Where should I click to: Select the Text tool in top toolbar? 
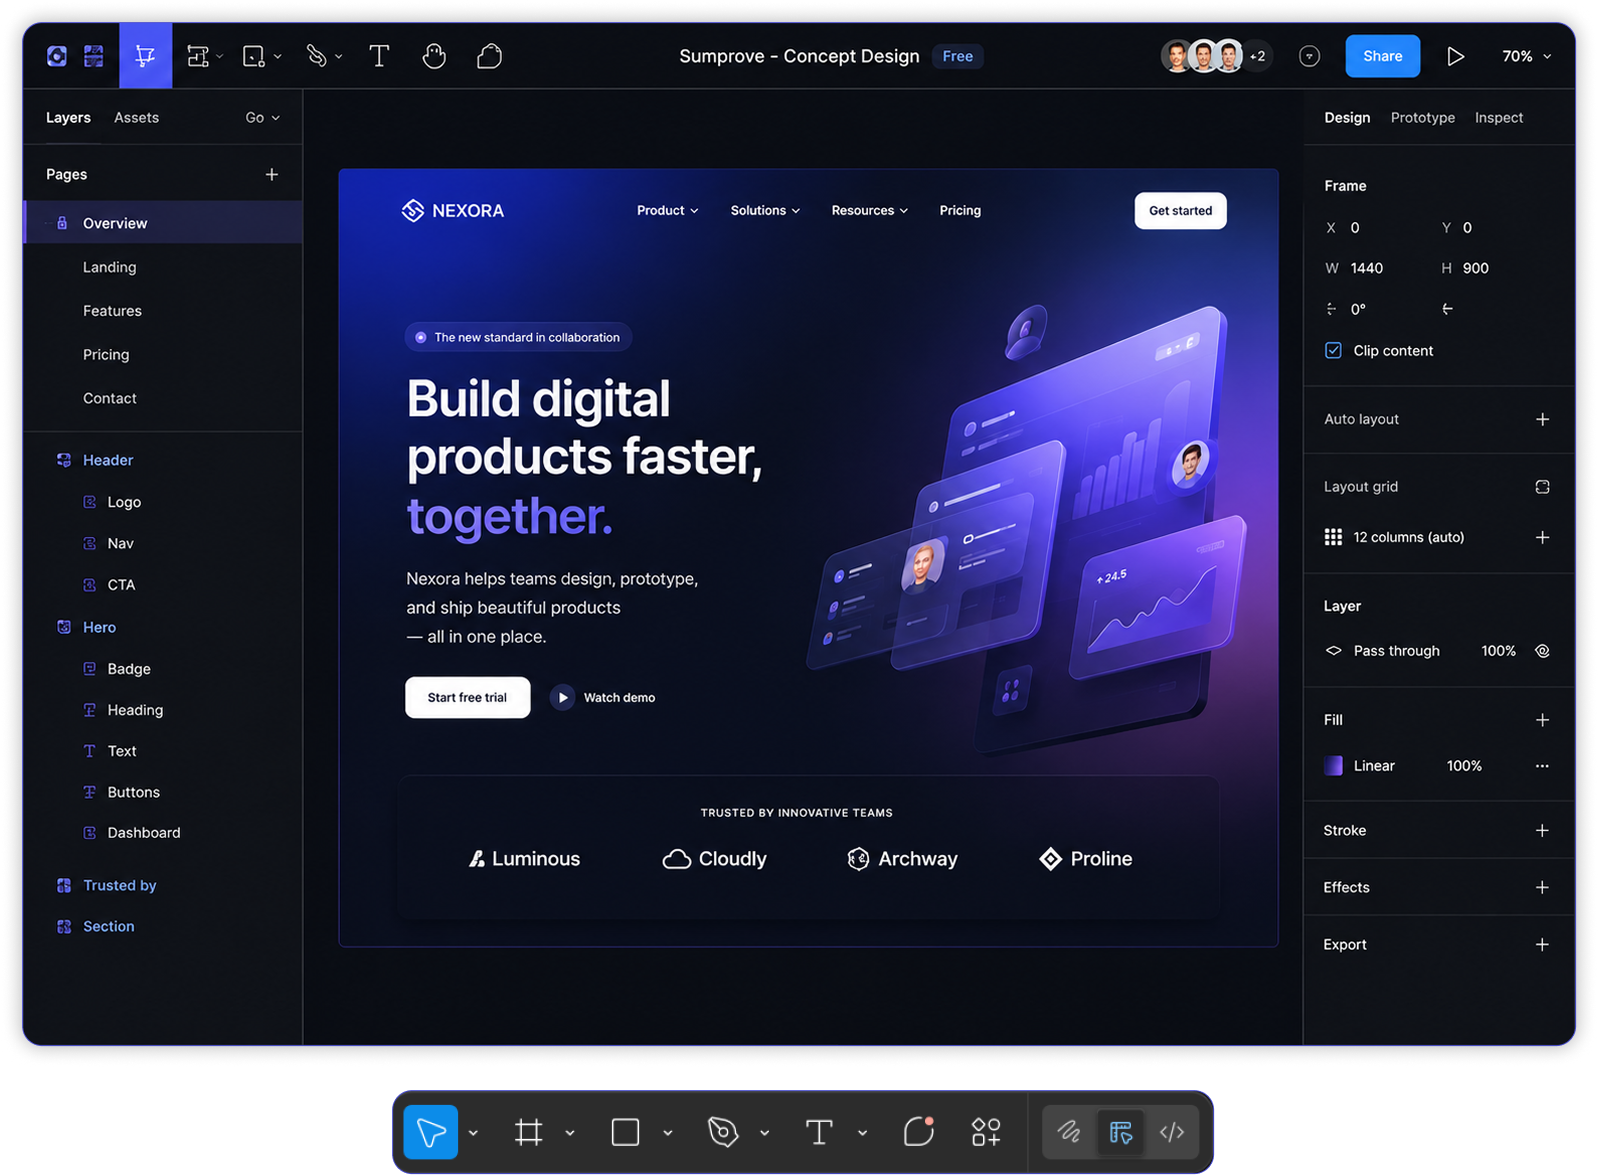(379, 56)
